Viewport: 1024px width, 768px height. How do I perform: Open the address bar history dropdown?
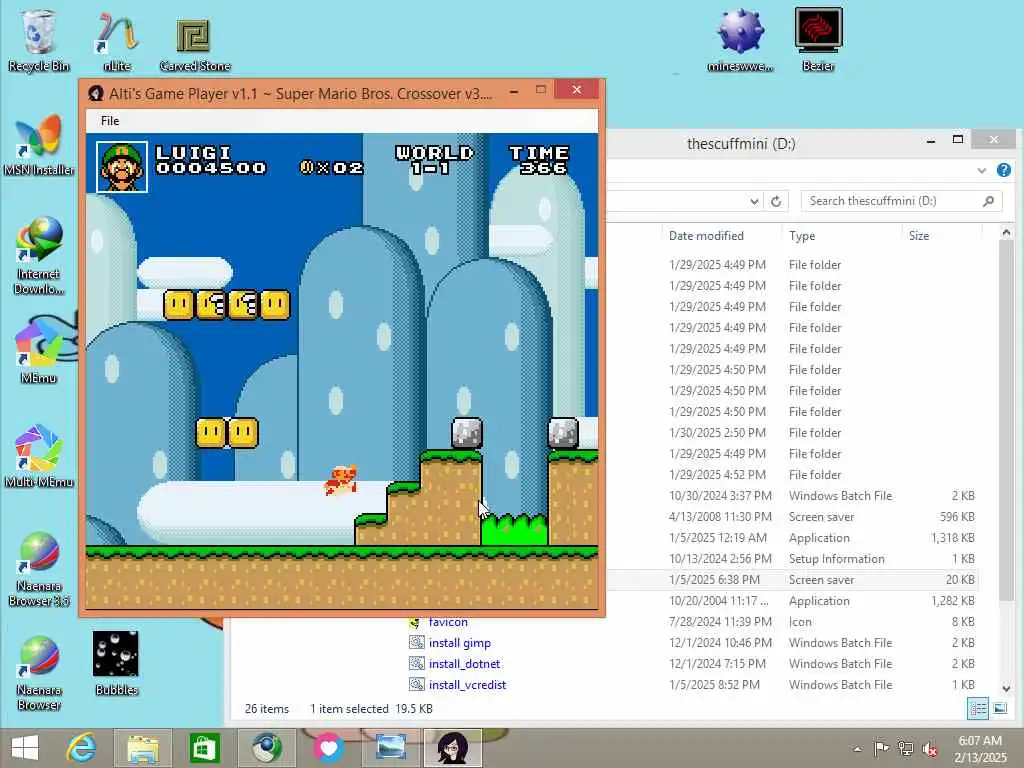coord(754,201)
